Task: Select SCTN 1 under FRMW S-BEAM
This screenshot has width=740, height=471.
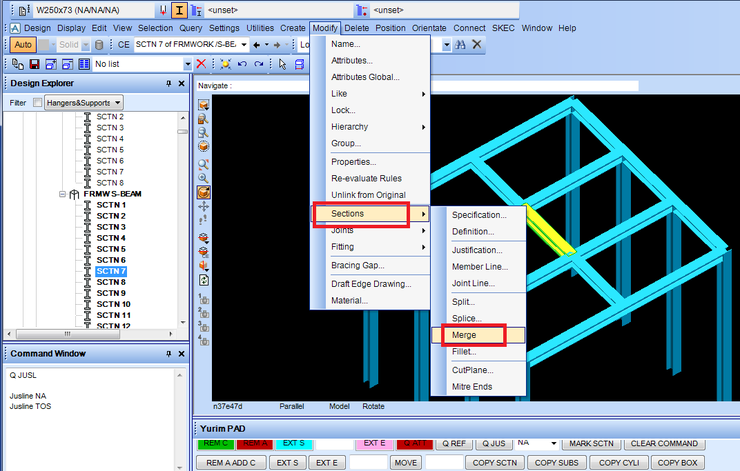Action: [111, 205]
